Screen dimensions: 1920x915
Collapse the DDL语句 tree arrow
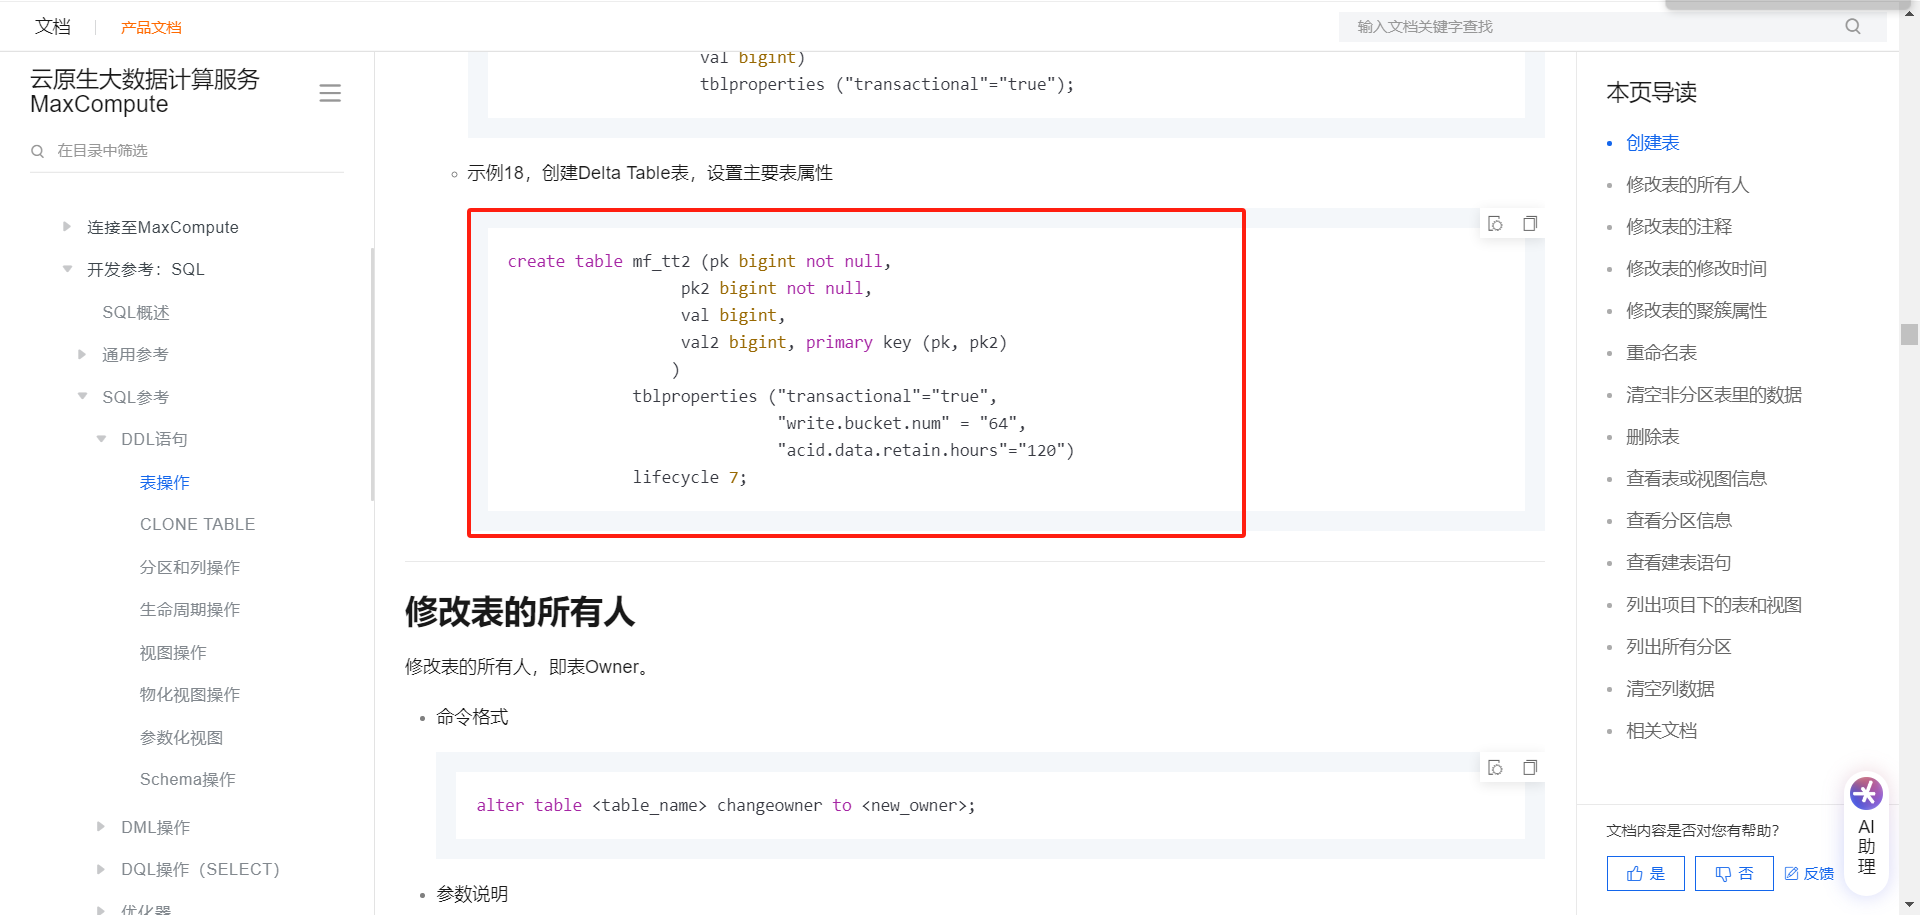(x=101, y=439)
